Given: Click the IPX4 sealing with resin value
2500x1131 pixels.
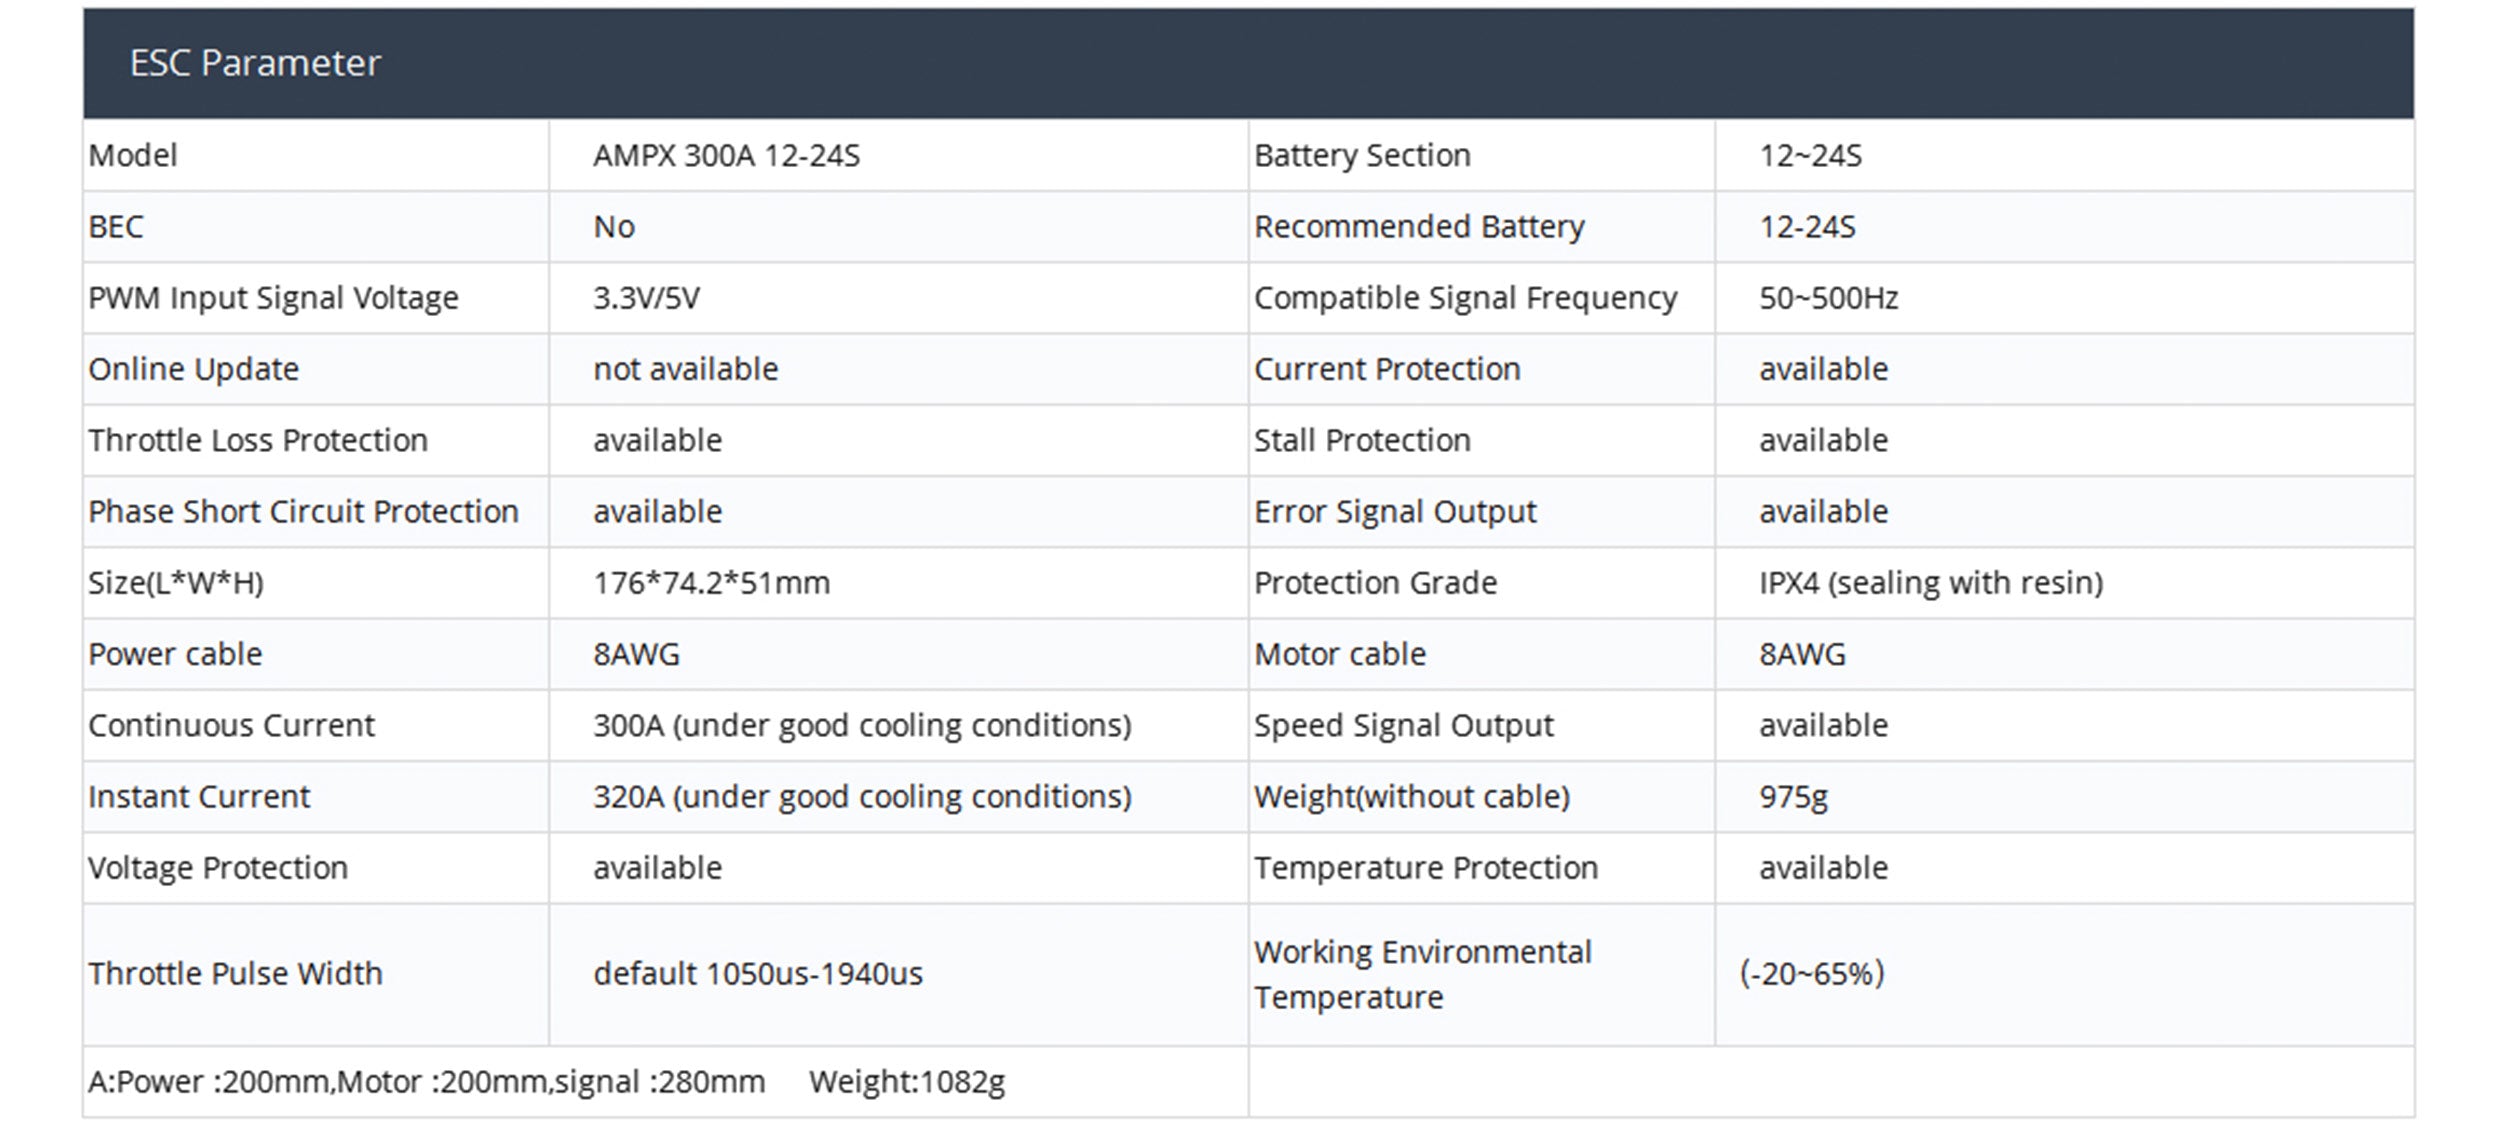Looking at the screenshot, I should click(x=1930, y=583).
